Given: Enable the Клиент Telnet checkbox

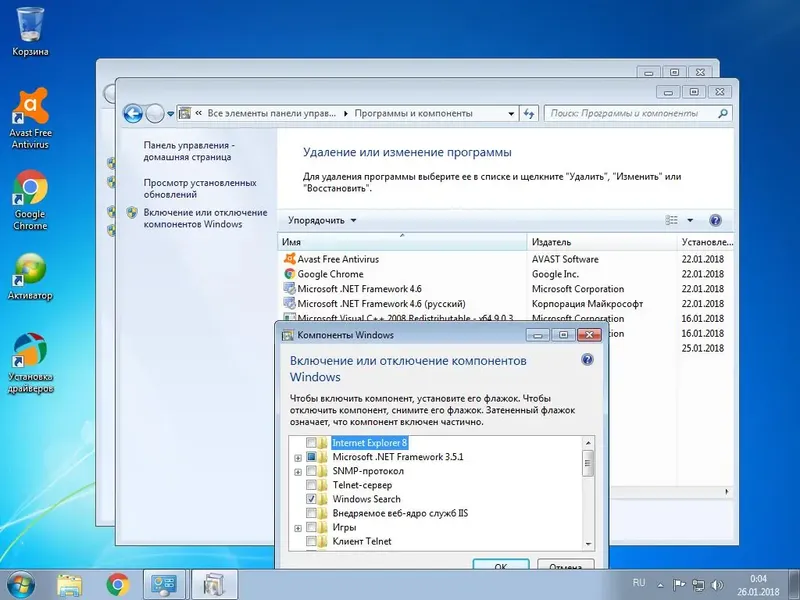Looking at the screenshot, I should click(311, 541).
